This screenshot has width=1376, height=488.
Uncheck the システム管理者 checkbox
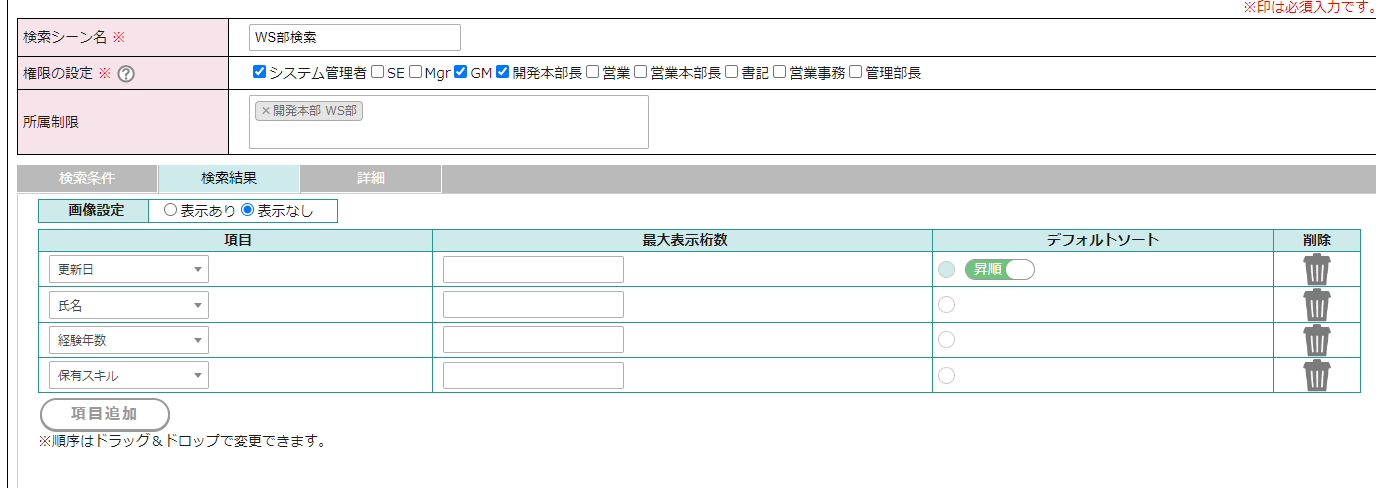[260, 72]
